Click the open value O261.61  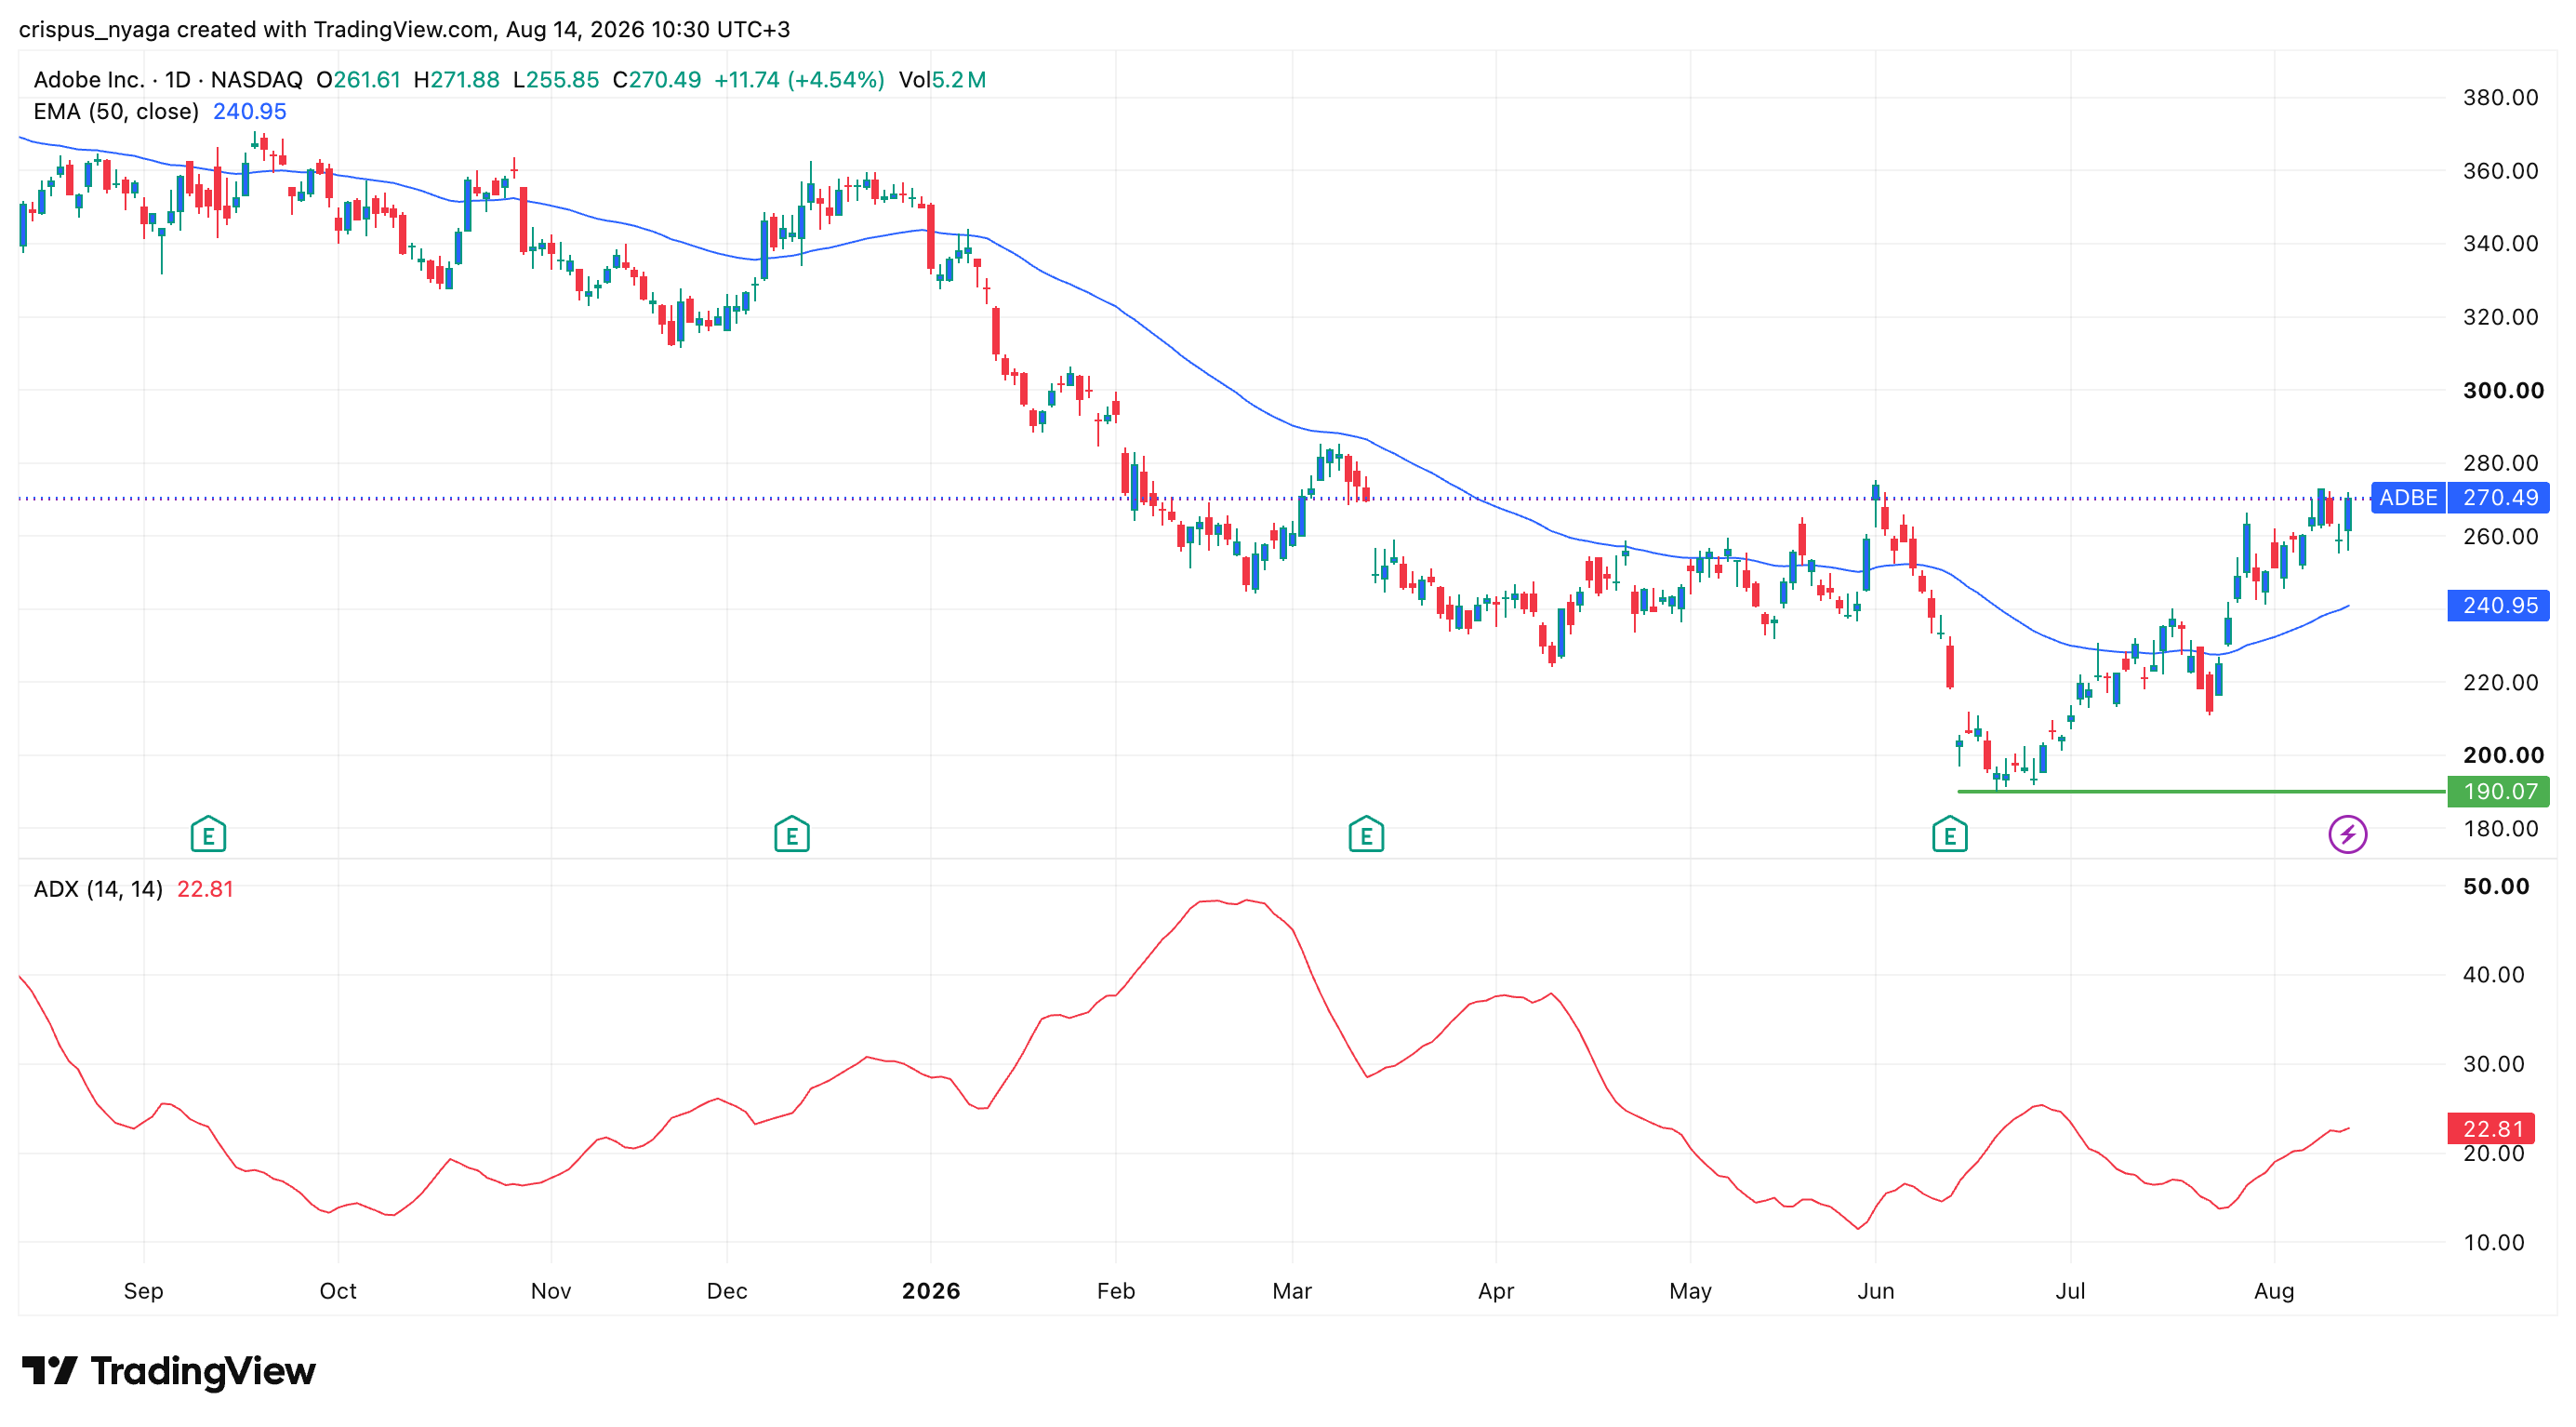358,80
